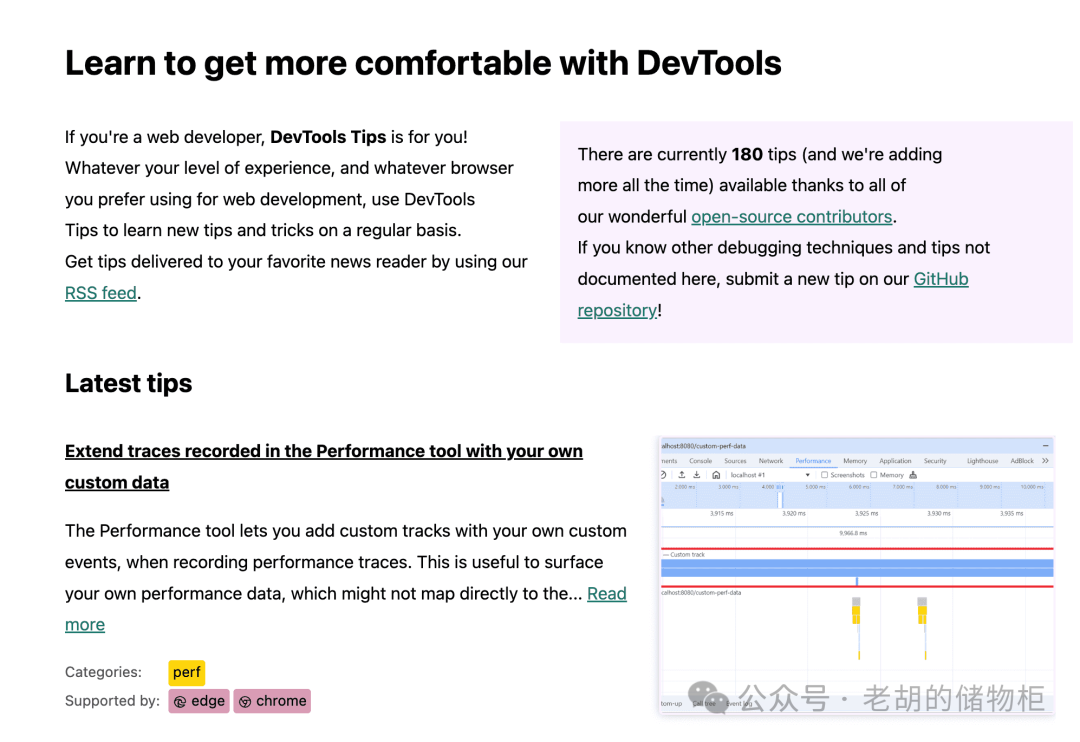Click the 'Latest tips' heading

[129, 383]
